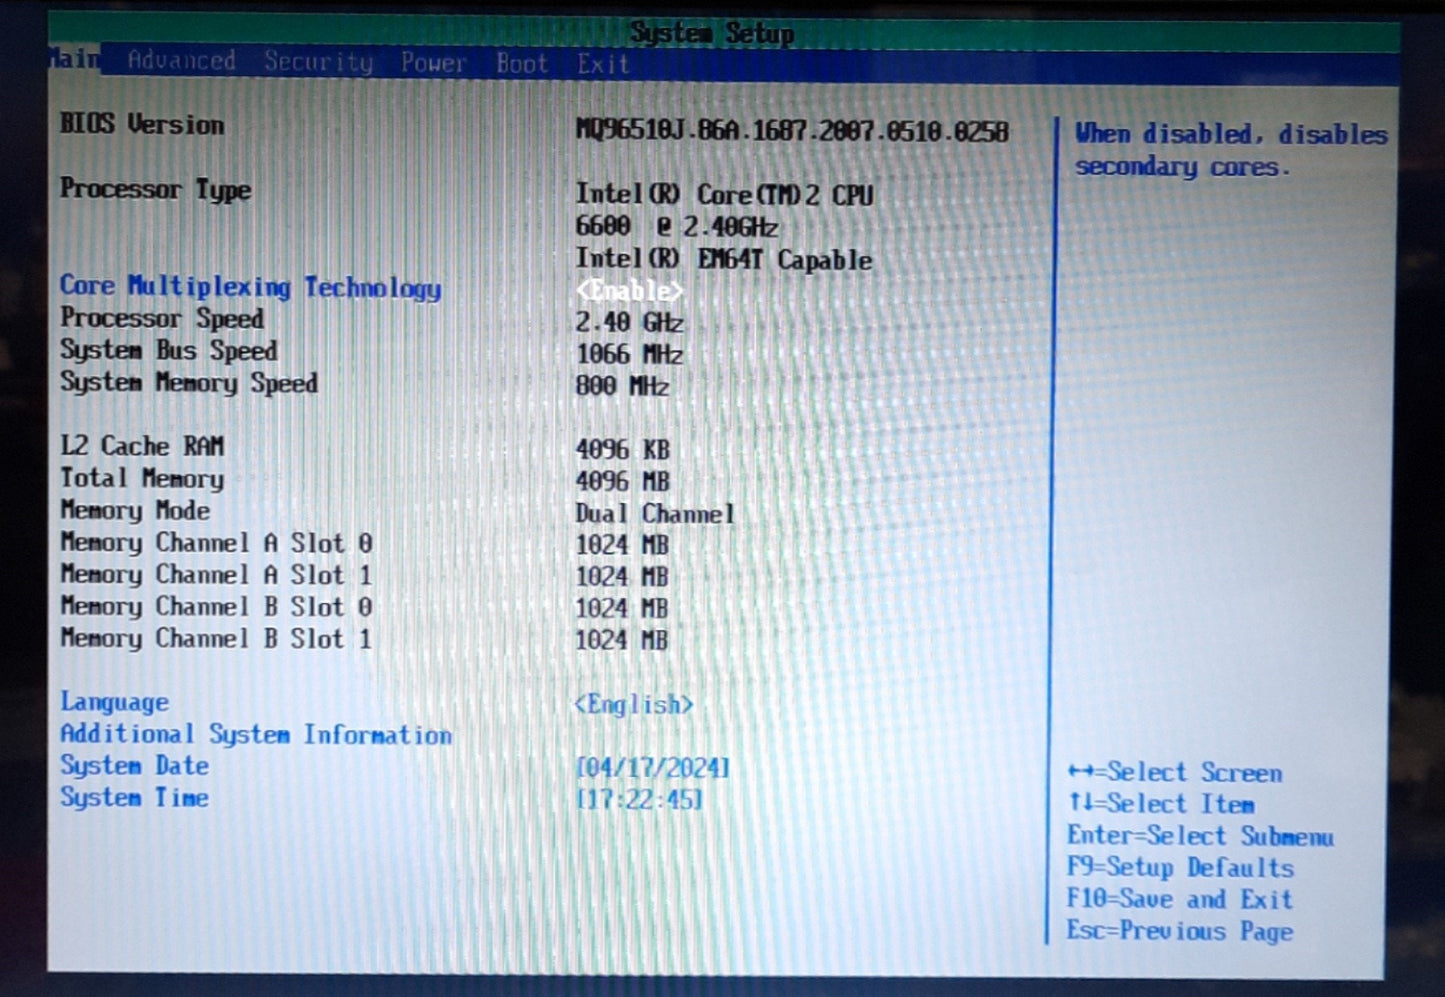Open the Security tab

click(x=318, y=62)
